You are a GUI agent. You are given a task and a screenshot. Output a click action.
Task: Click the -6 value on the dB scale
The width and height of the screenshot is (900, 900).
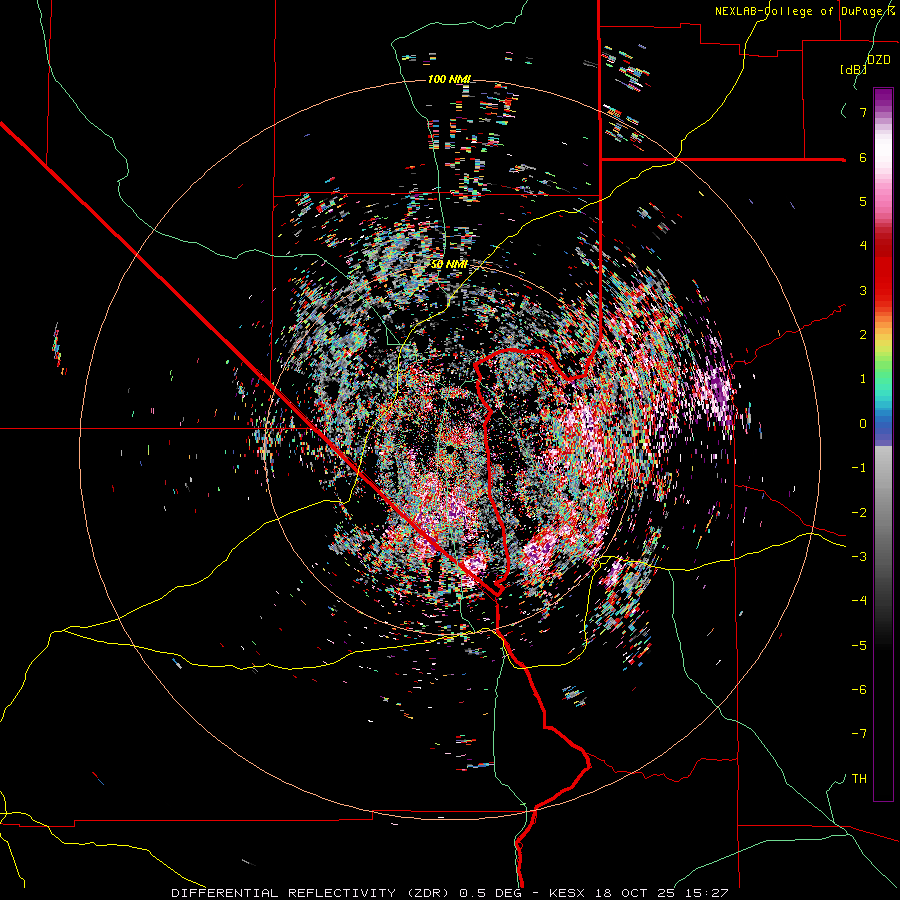[x=859, y=690]
